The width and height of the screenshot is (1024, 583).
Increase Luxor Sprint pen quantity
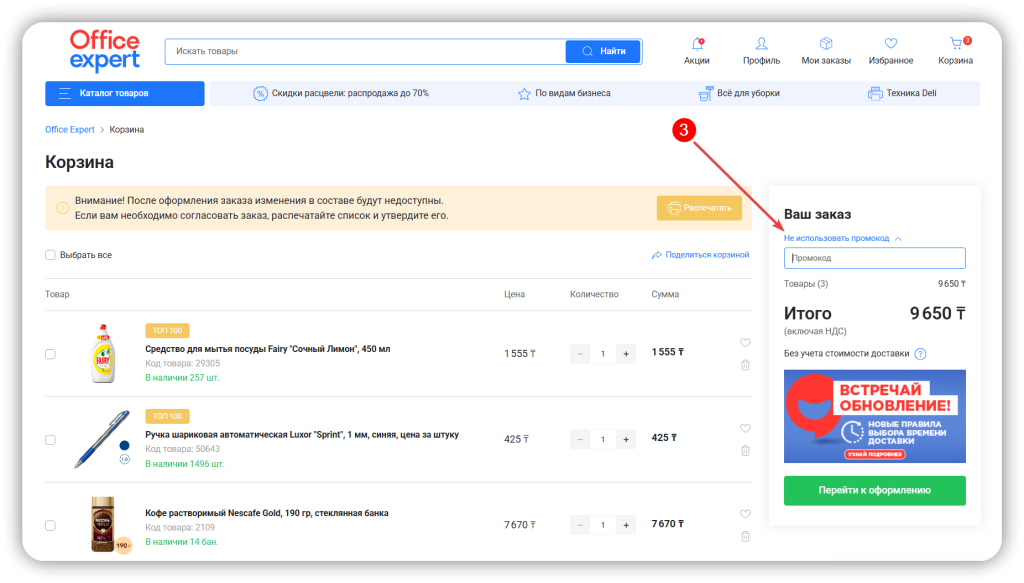point(626,439)
